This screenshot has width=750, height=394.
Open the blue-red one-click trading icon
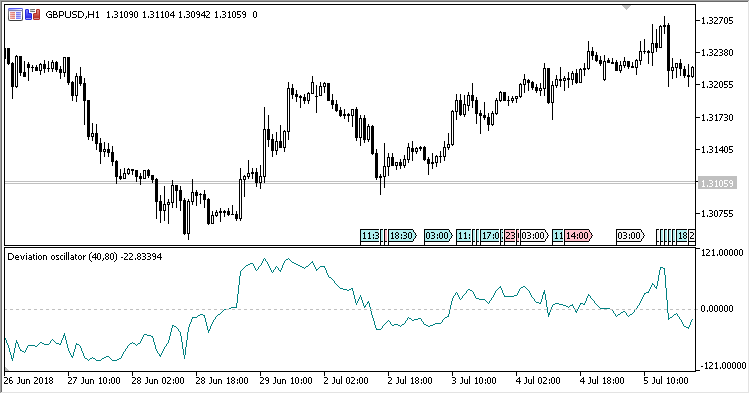[x=33, y=15]
